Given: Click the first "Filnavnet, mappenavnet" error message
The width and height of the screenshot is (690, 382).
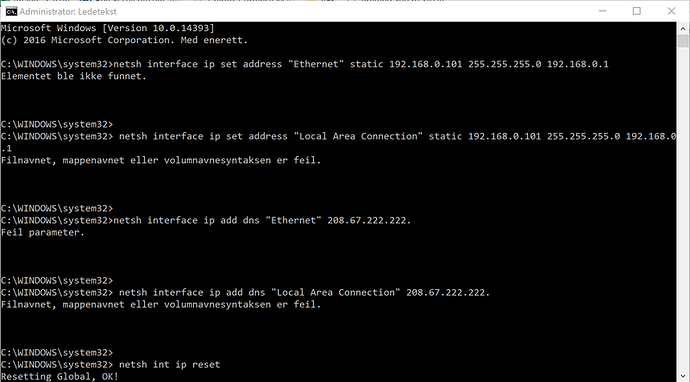Looking at the screenshot, I should tap(161, 160).
